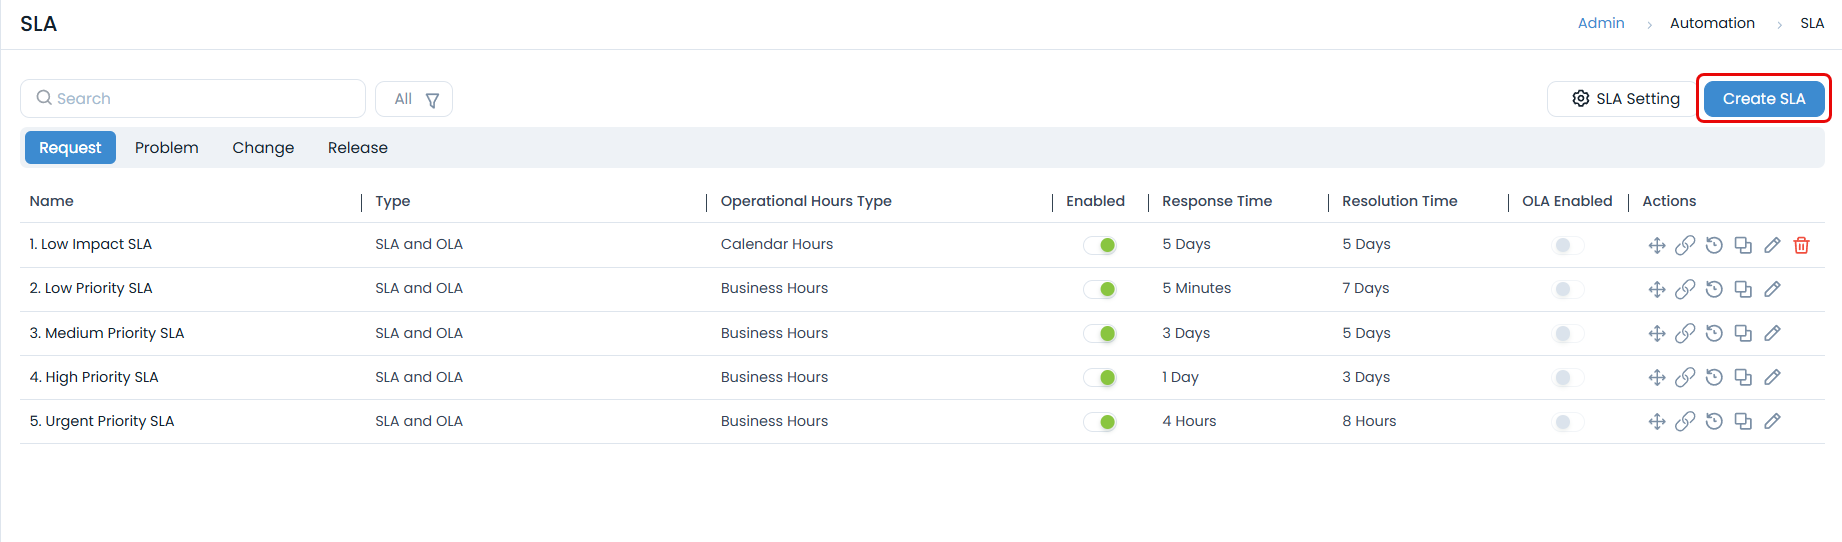Toggle Enabled switch for Urgent Priority SLA

click(1100, 422)
